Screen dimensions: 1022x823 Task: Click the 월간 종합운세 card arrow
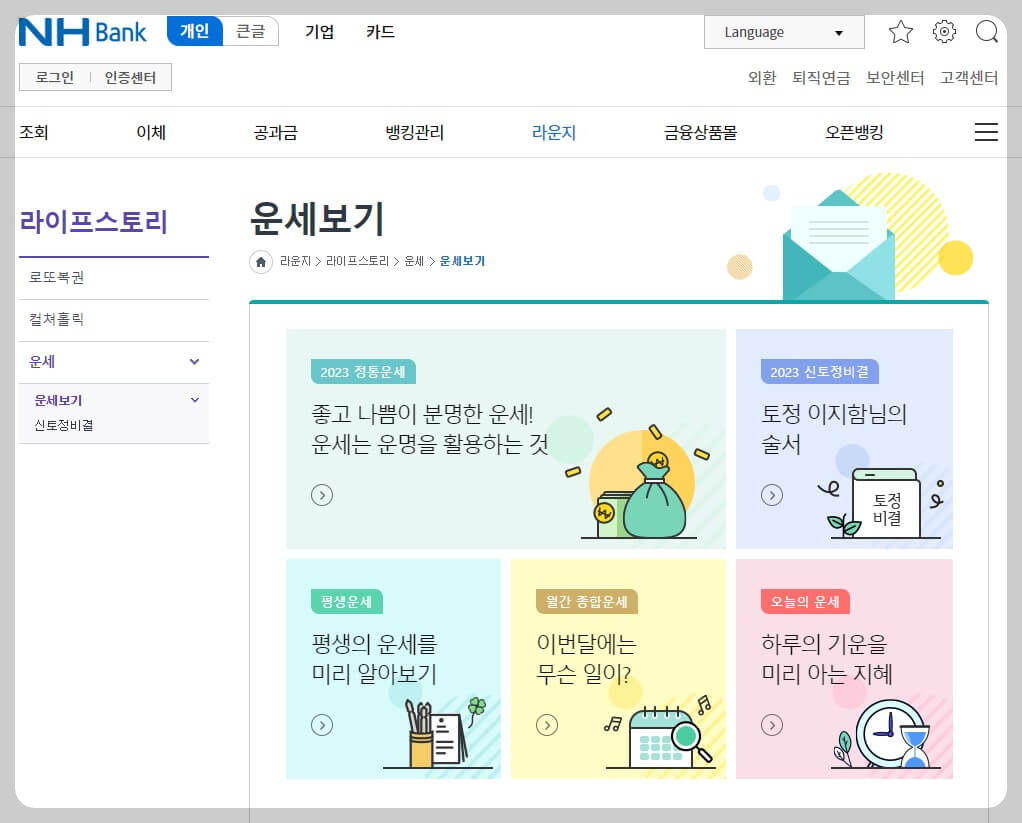(x=547, y=725)
